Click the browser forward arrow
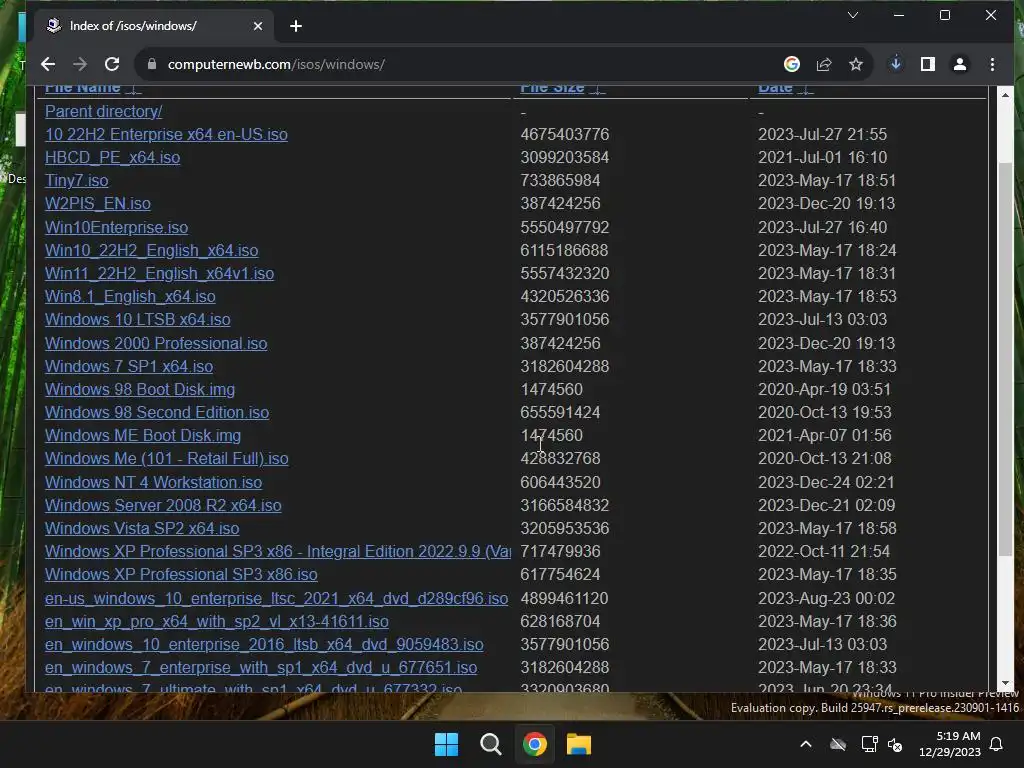 coord(80,64)
